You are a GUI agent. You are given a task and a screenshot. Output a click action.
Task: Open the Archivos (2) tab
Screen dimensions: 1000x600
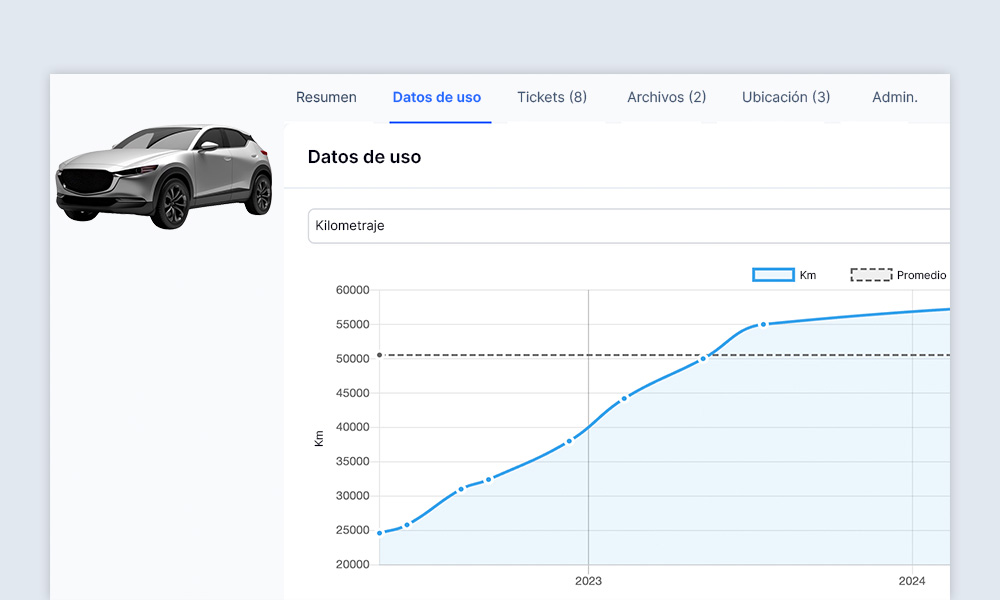tap(666, 97)
